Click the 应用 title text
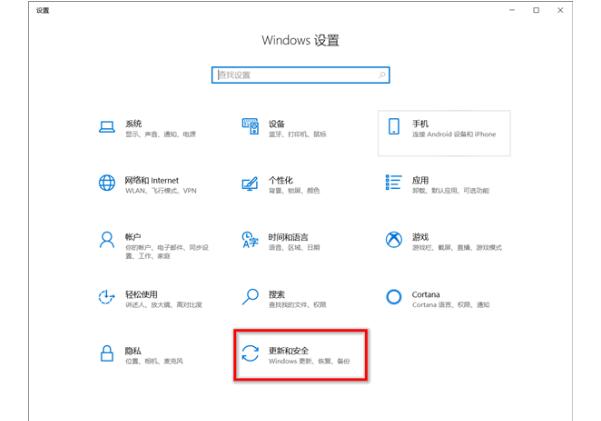This screenshot has height=421, width=601. pyautogui.click(x=420, y=180)
